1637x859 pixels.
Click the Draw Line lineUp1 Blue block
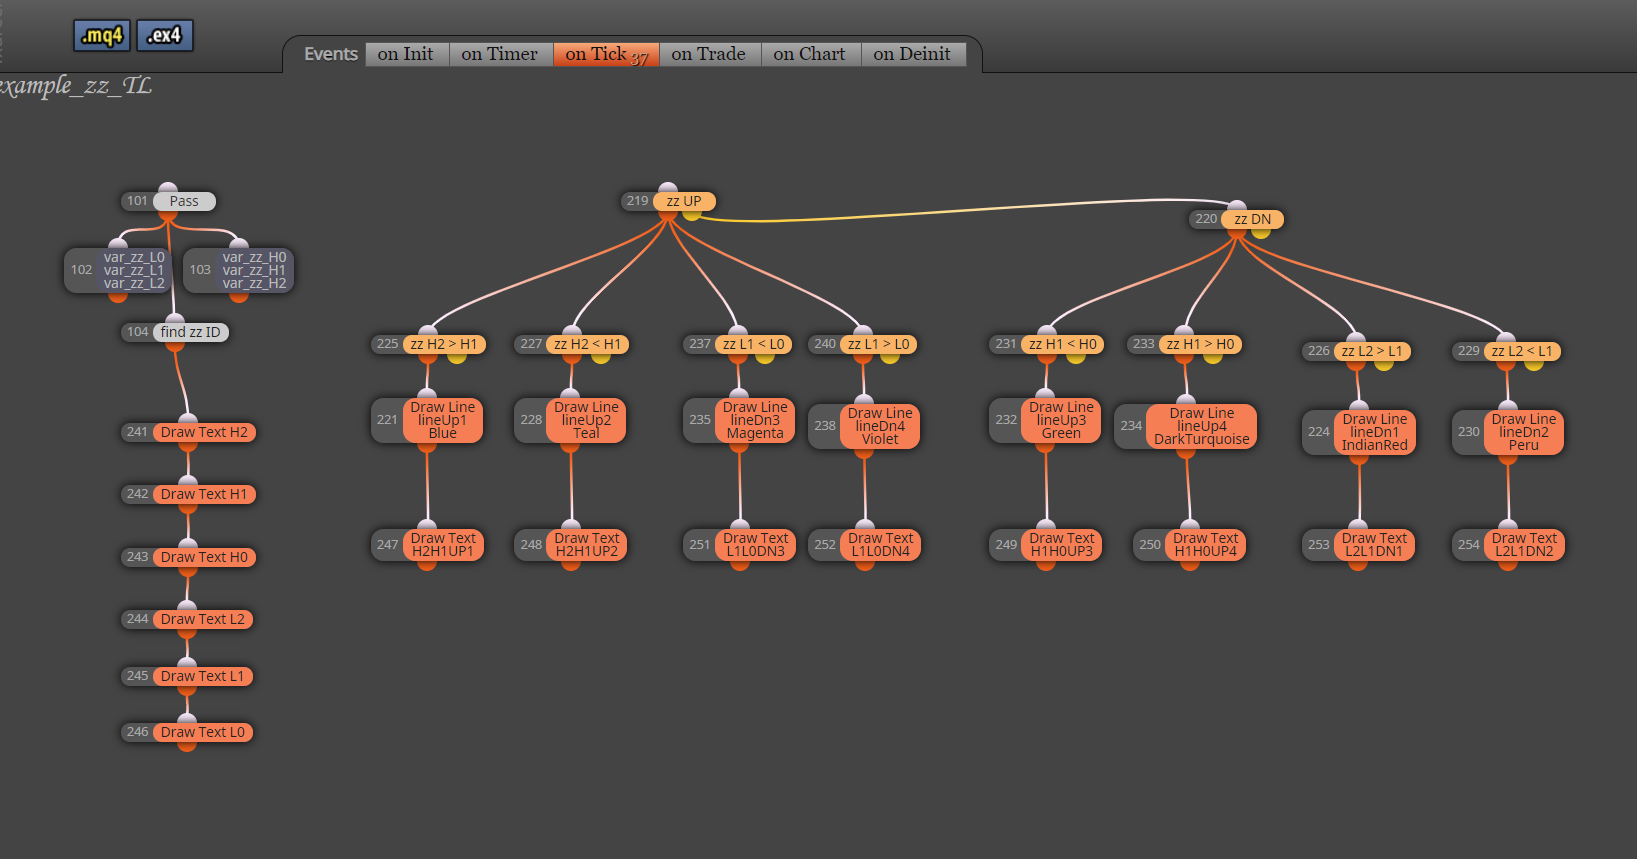pyautogui.click(x=442, y=420)
